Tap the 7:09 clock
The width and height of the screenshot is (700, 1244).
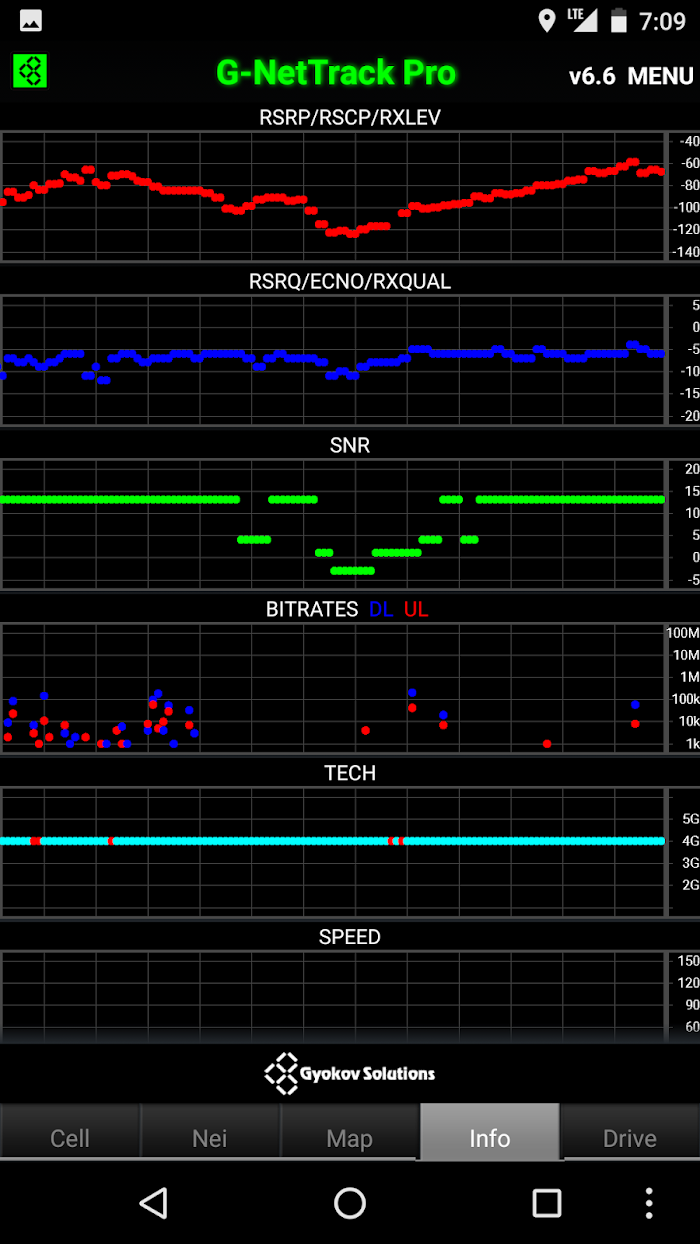(x=662, y=21)
